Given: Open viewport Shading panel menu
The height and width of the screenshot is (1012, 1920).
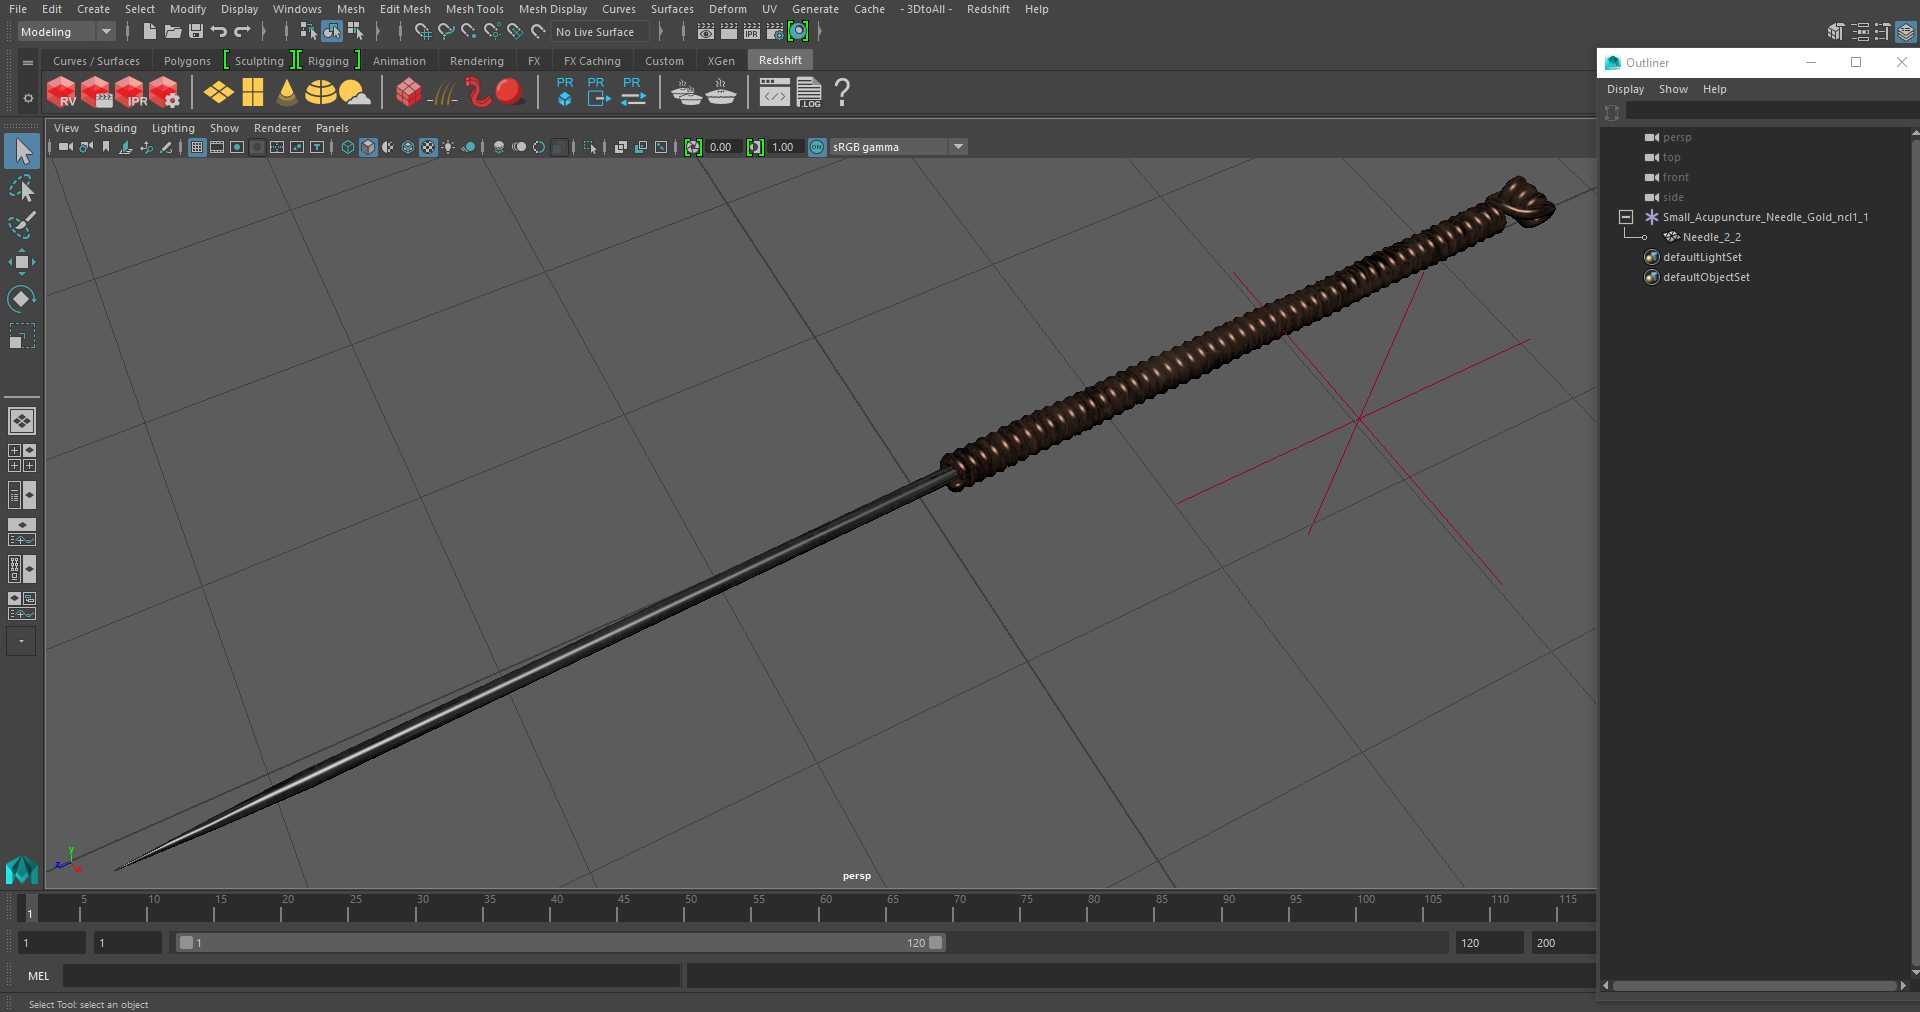Looking at the screenshot, I should click(115, 128).
